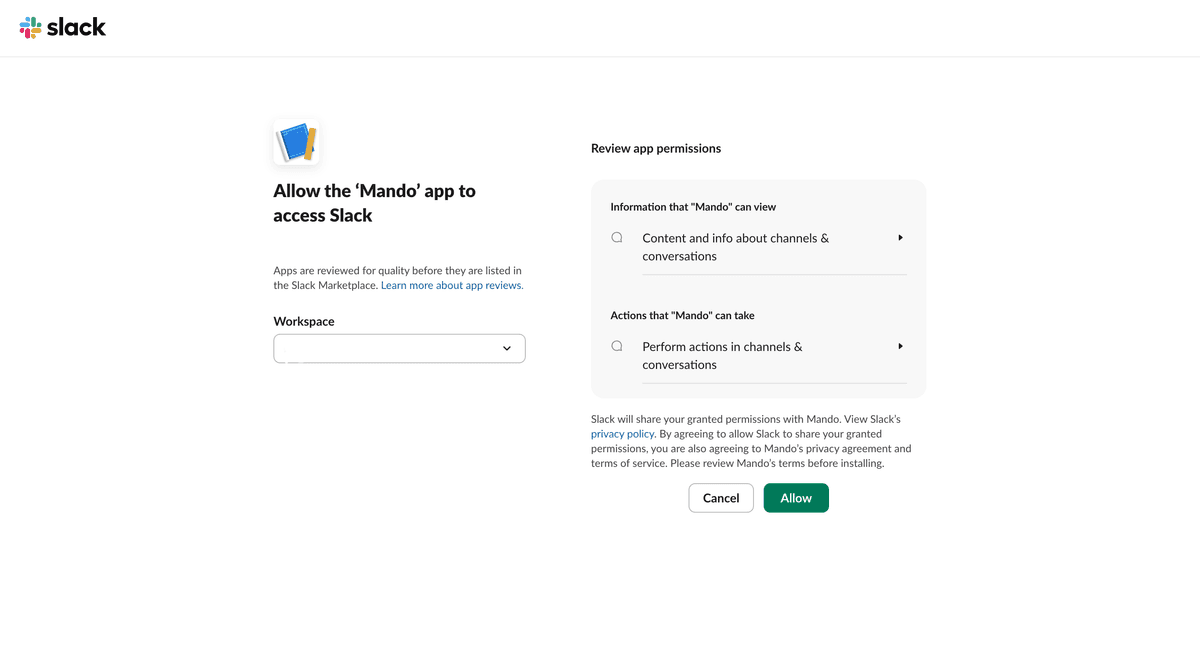The width and height of the screenshot is (1200, 653).
Task: Click the 'Review app permissions' heading
Action: coord(656,148)
